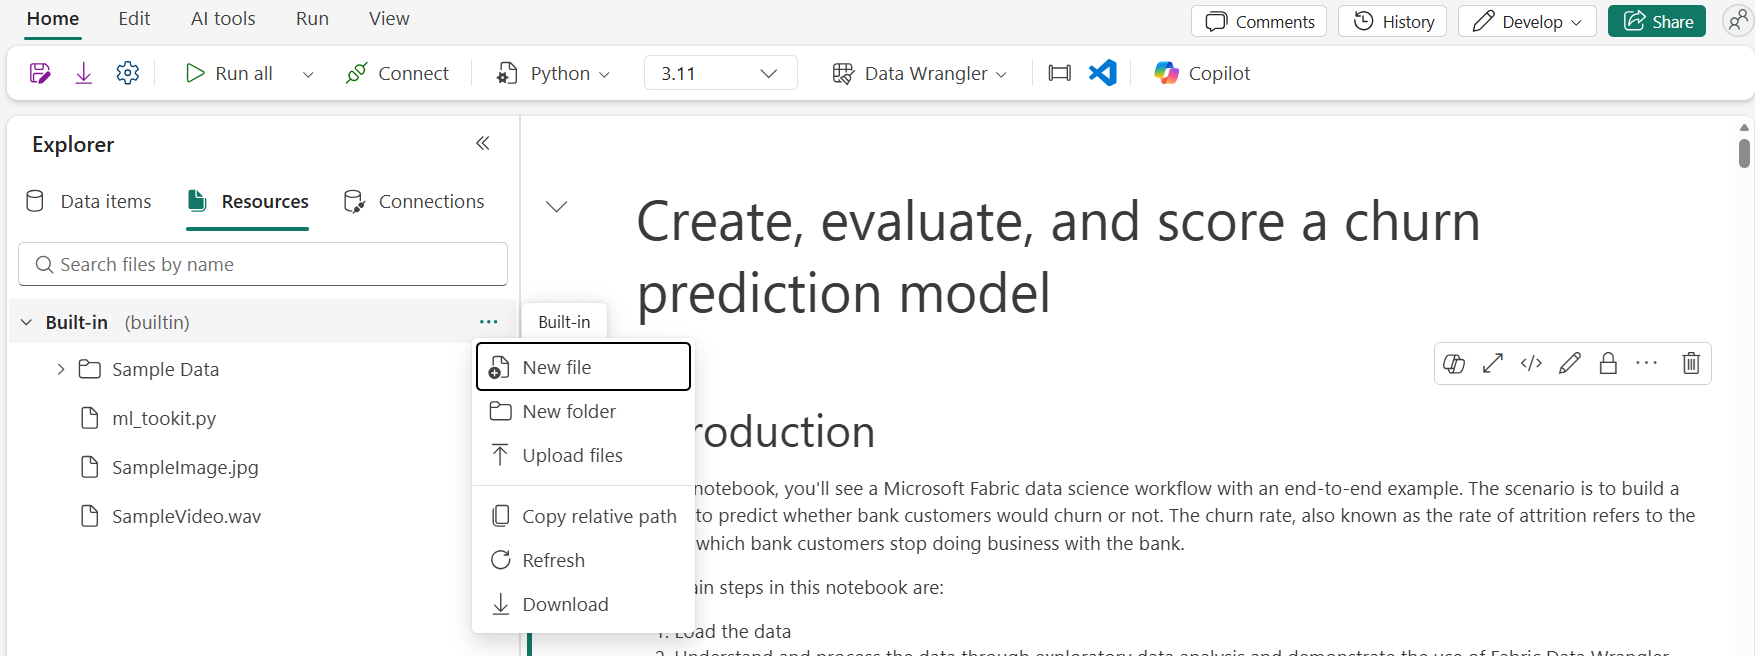Image resolution: width=1755 pixels, height=656 pixels.
Task: Save the notebook using the save icon
Action: 39,72
